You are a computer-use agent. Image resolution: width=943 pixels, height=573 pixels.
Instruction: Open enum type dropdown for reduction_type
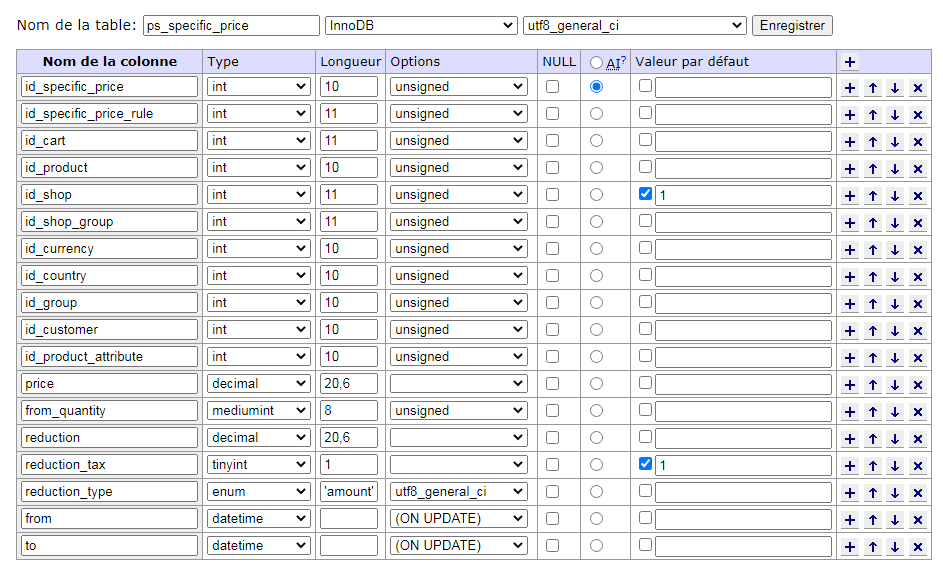point(259,492)
